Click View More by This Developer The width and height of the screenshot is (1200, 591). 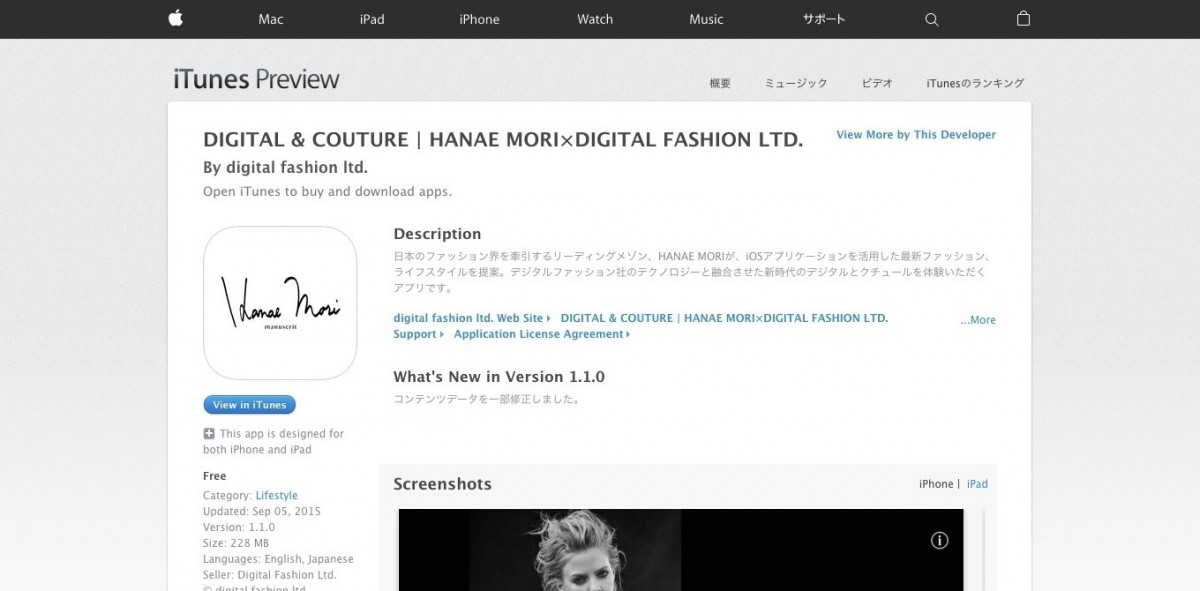[916, 135]
